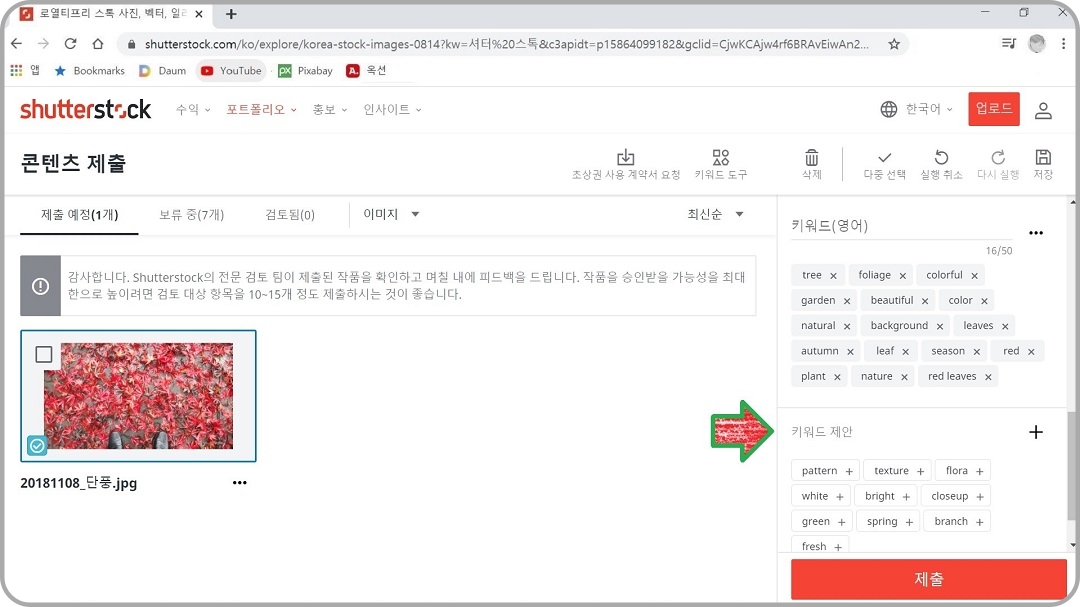
Task: Click the keyword panel vertical scrollbar
Action: pos(1072,466)
